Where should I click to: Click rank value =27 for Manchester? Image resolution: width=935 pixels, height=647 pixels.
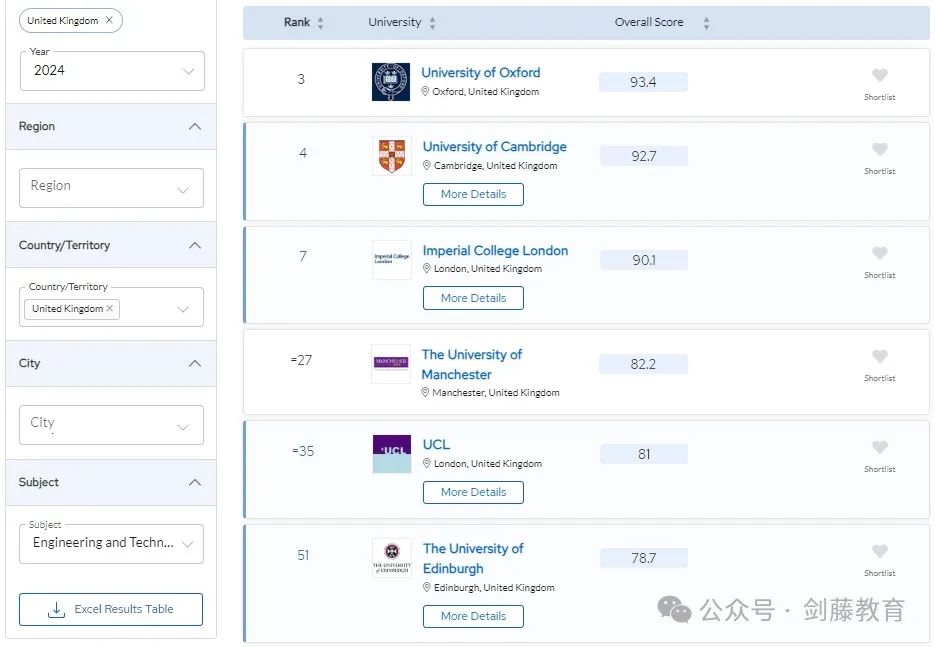301,360
